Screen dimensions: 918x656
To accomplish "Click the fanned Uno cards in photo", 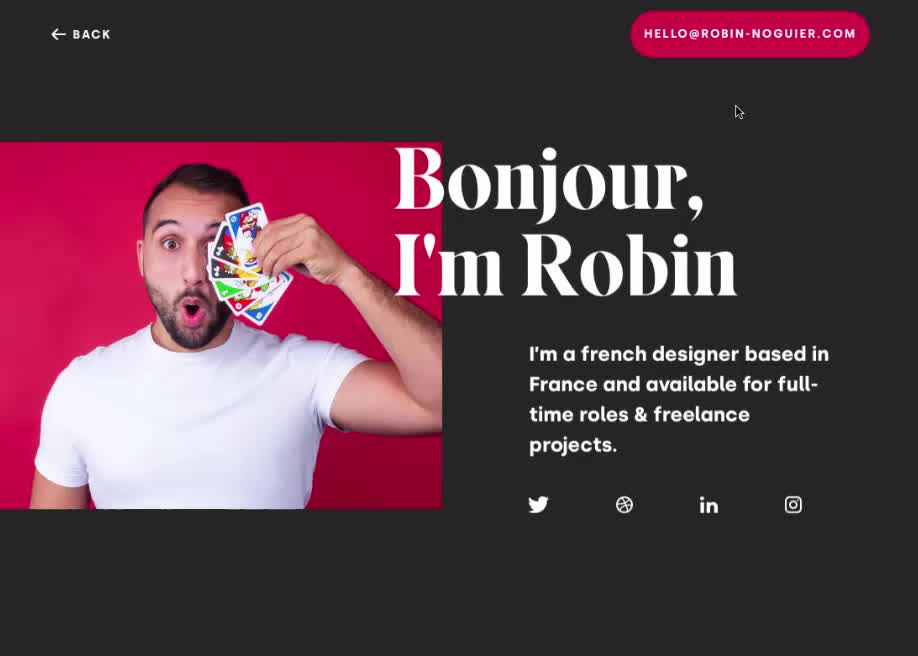I will 249,264.
